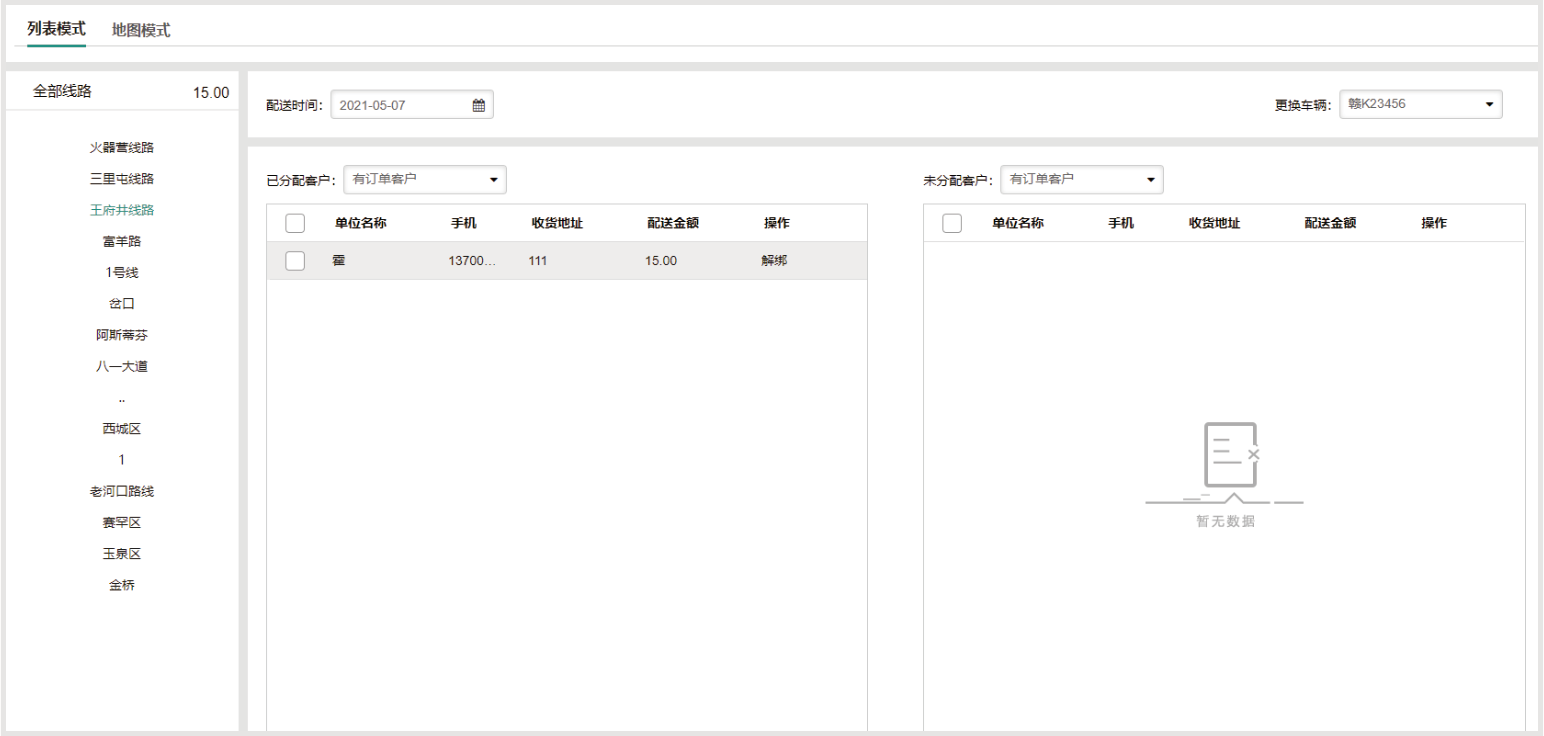Image resolution: width=1544 pixels, height=736 pixels.
Task: Click the empty-data document icon
Action: click(1230, 455)
